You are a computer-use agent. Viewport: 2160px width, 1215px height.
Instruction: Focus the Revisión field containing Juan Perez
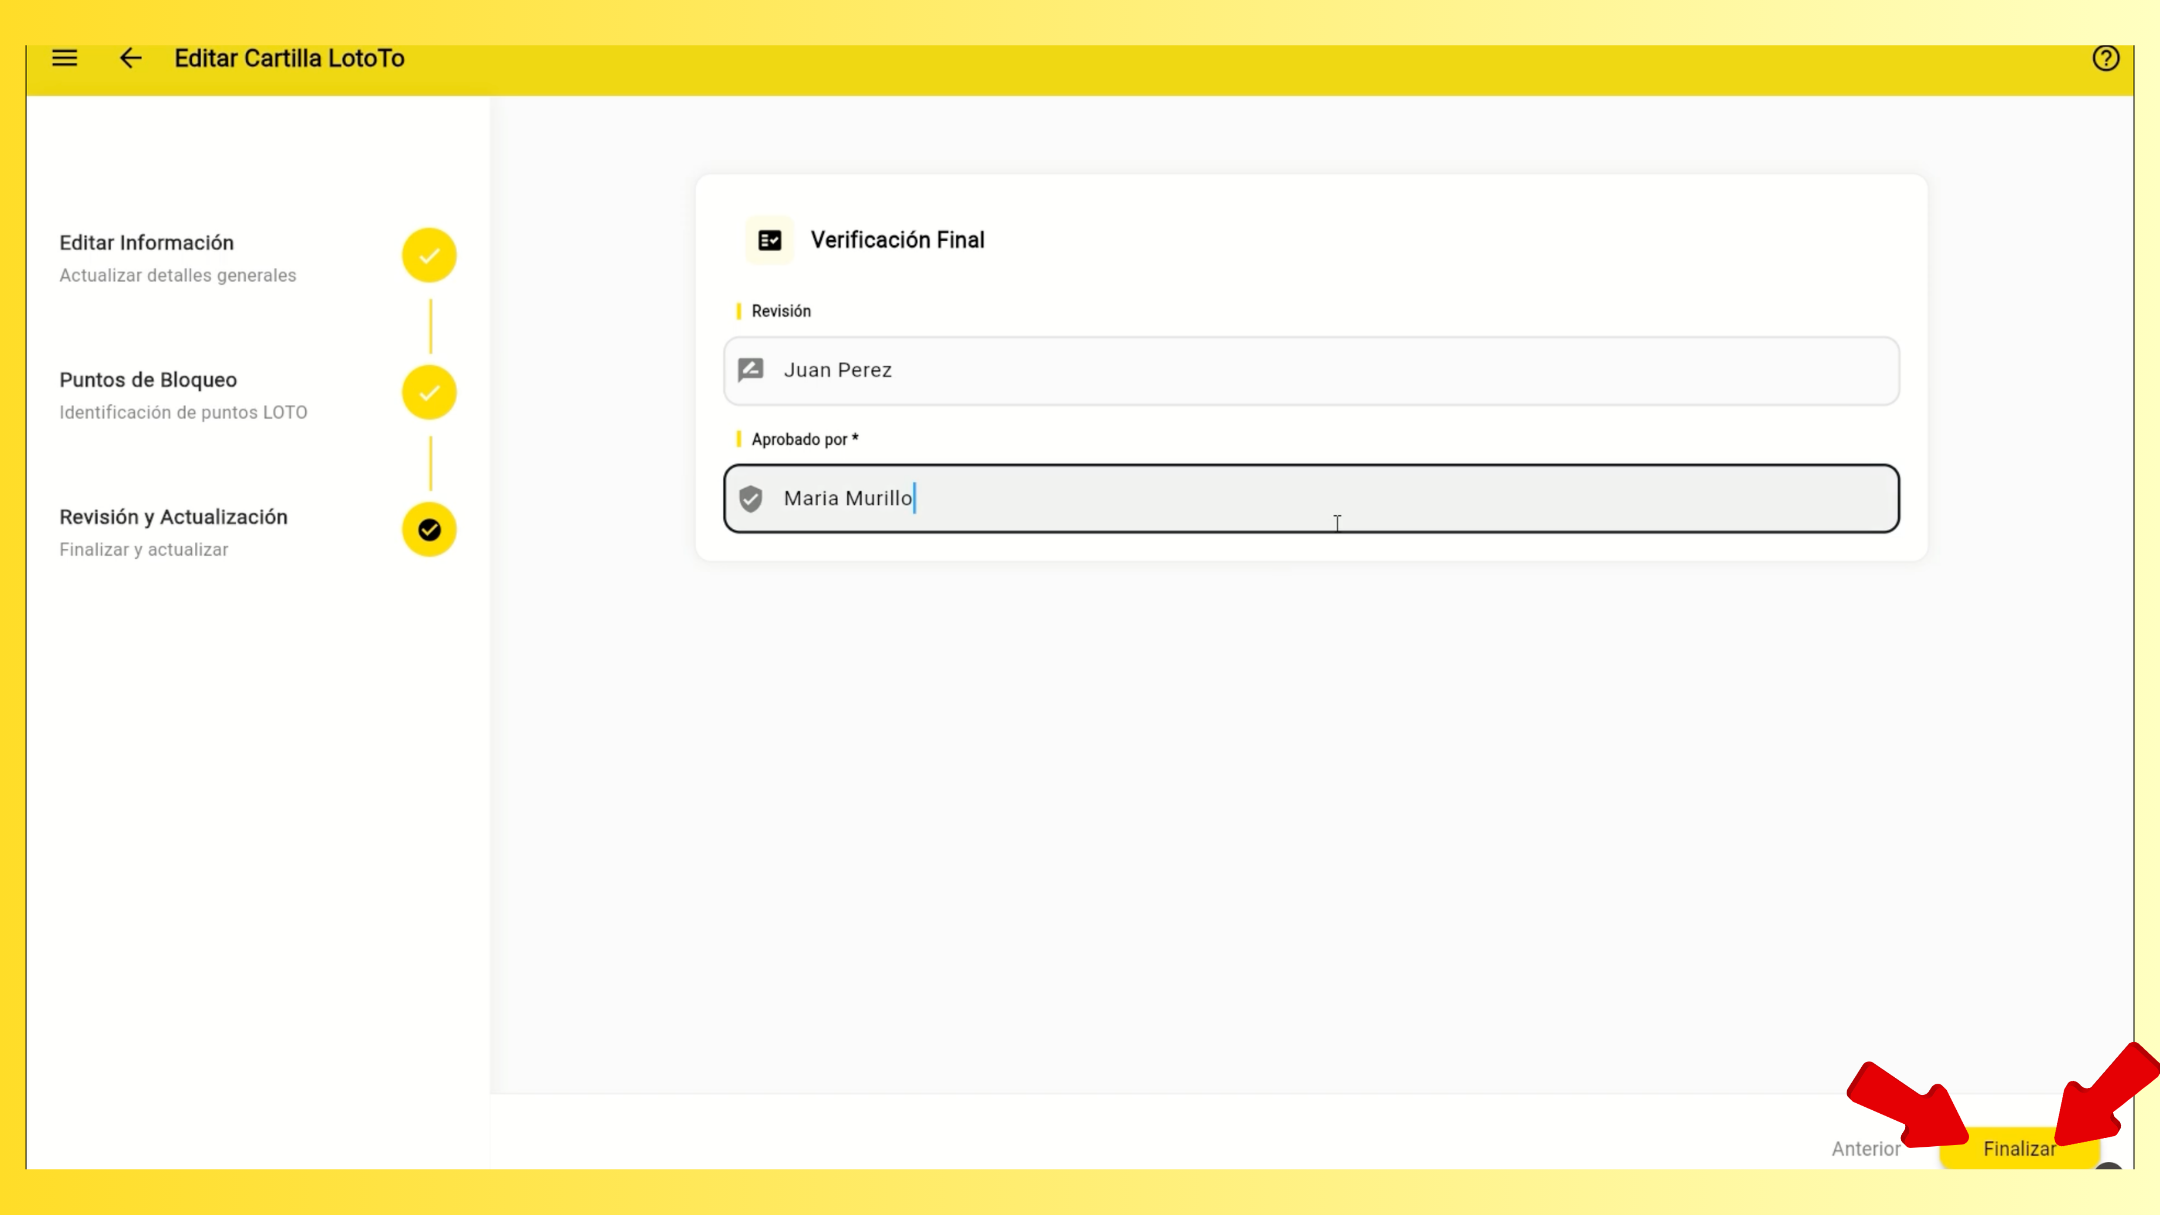tap(1311, 371)
